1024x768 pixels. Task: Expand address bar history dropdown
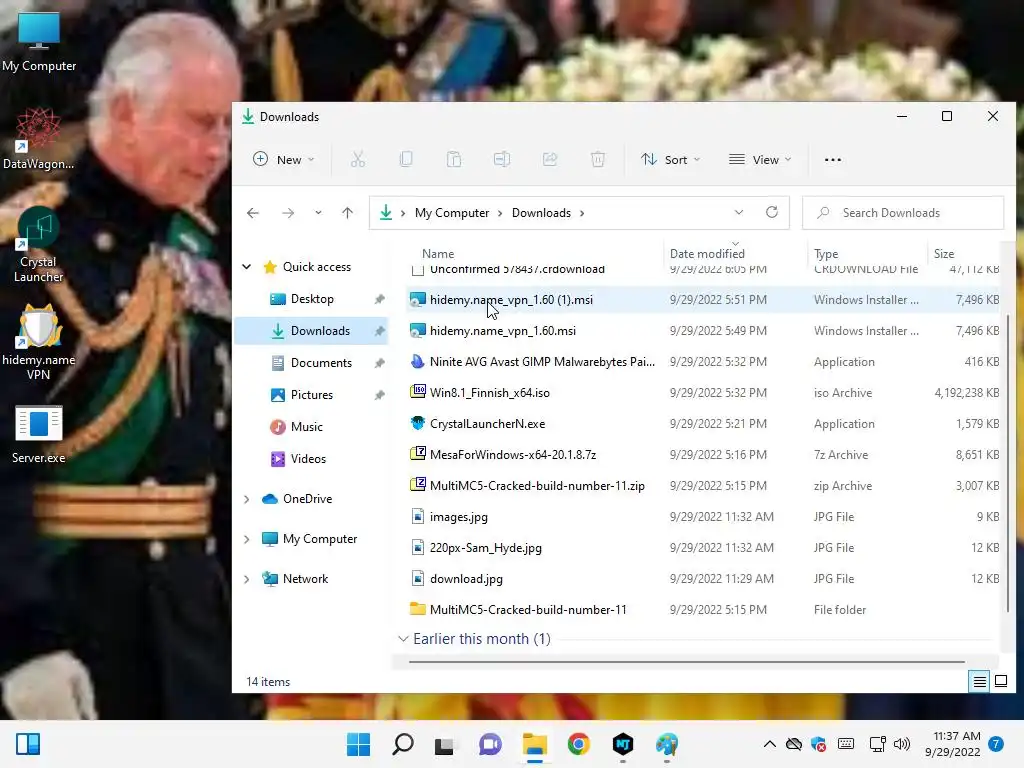[739, 212]
